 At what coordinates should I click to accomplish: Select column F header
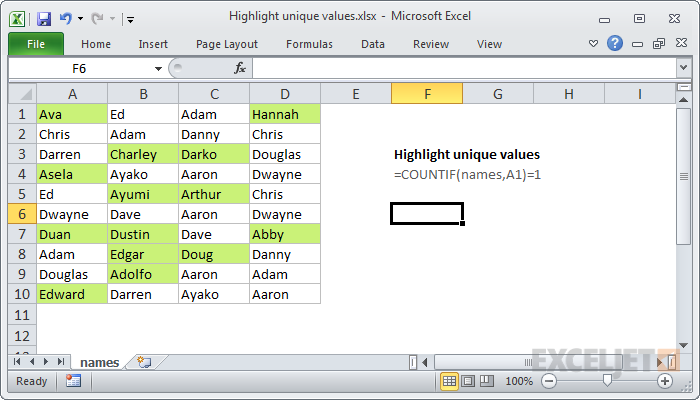[427, 94]
